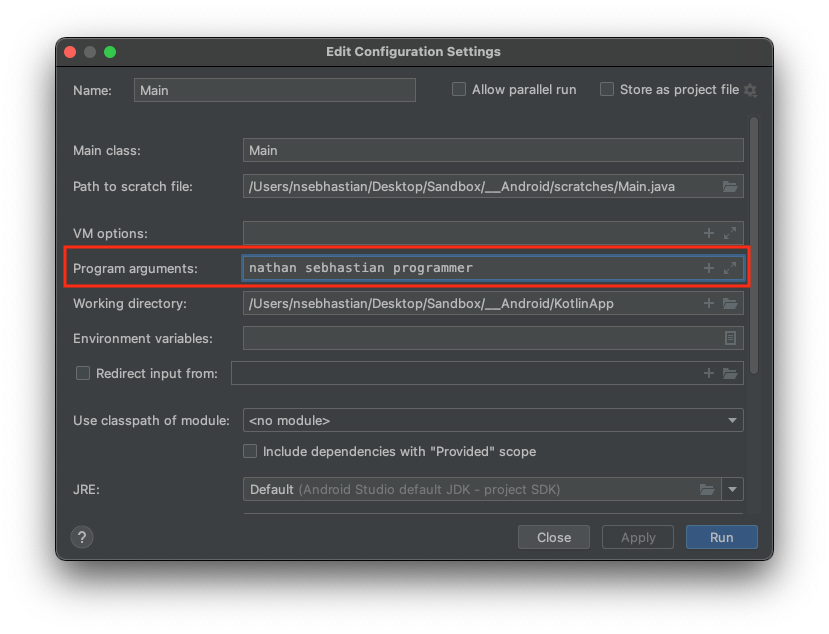The height and width of the screenshot is (634, 829).
Task: Insert macro plus icon in Working directory
Action: click(x=708, y=304)
